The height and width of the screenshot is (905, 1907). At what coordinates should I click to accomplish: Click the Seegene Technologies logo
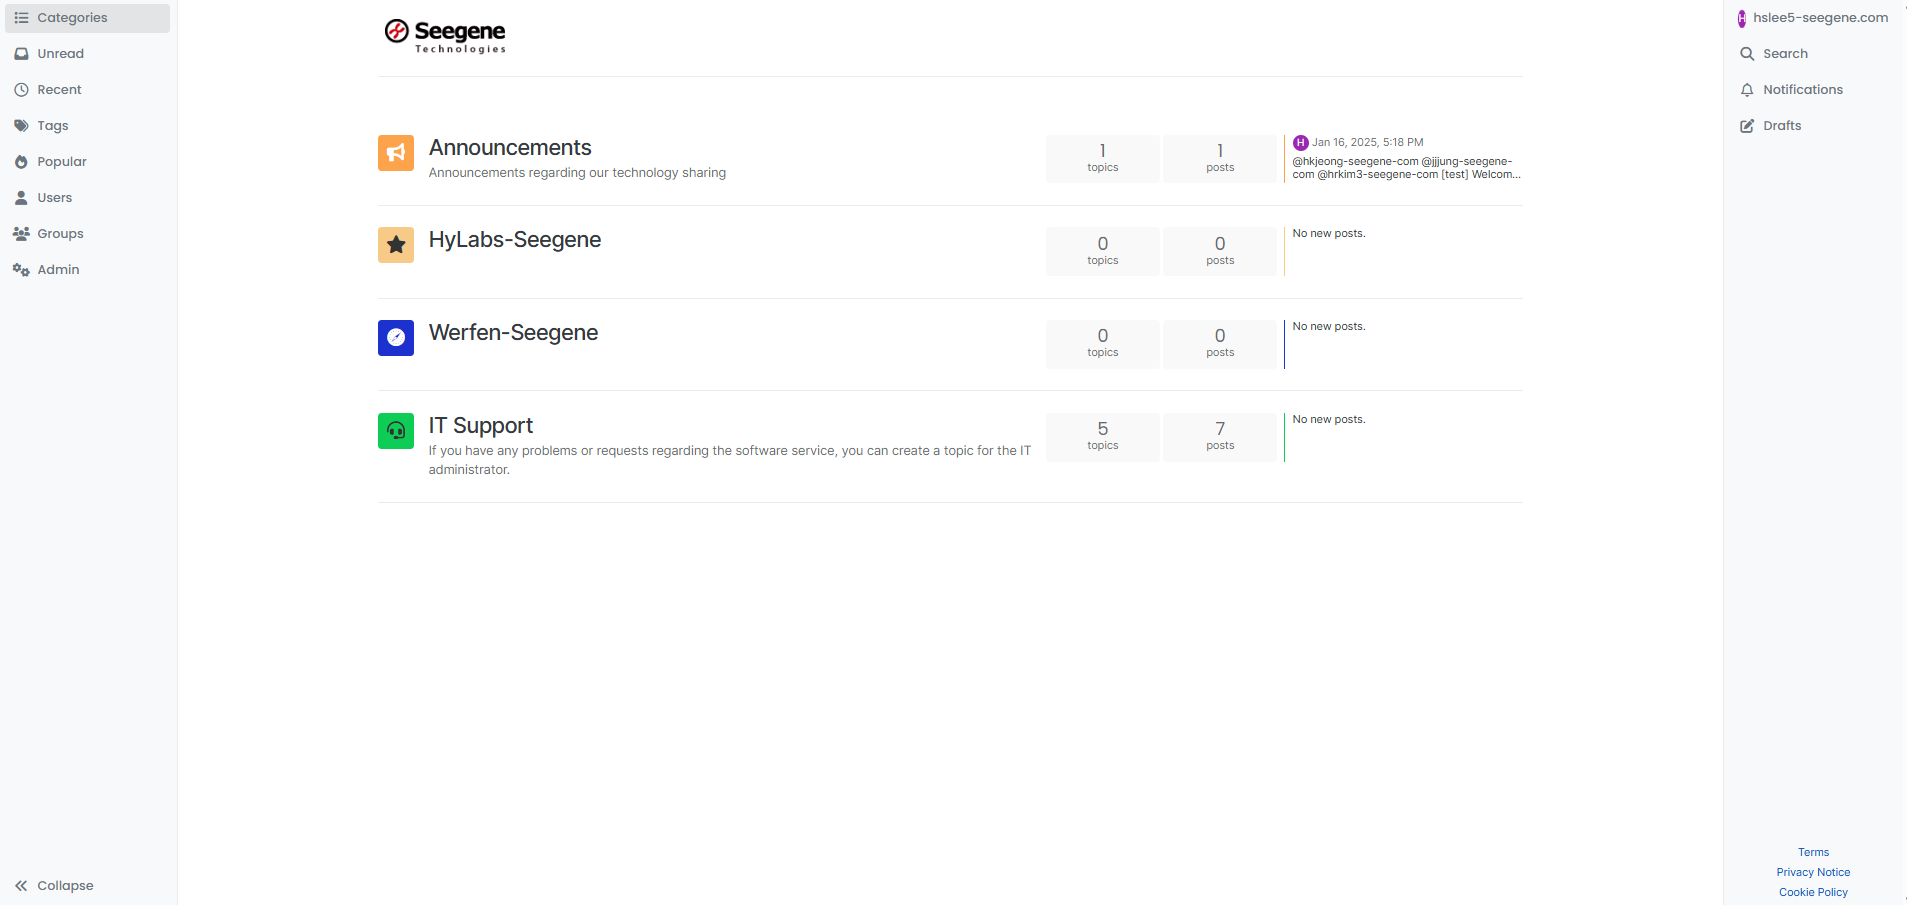(x=446, y=36)
